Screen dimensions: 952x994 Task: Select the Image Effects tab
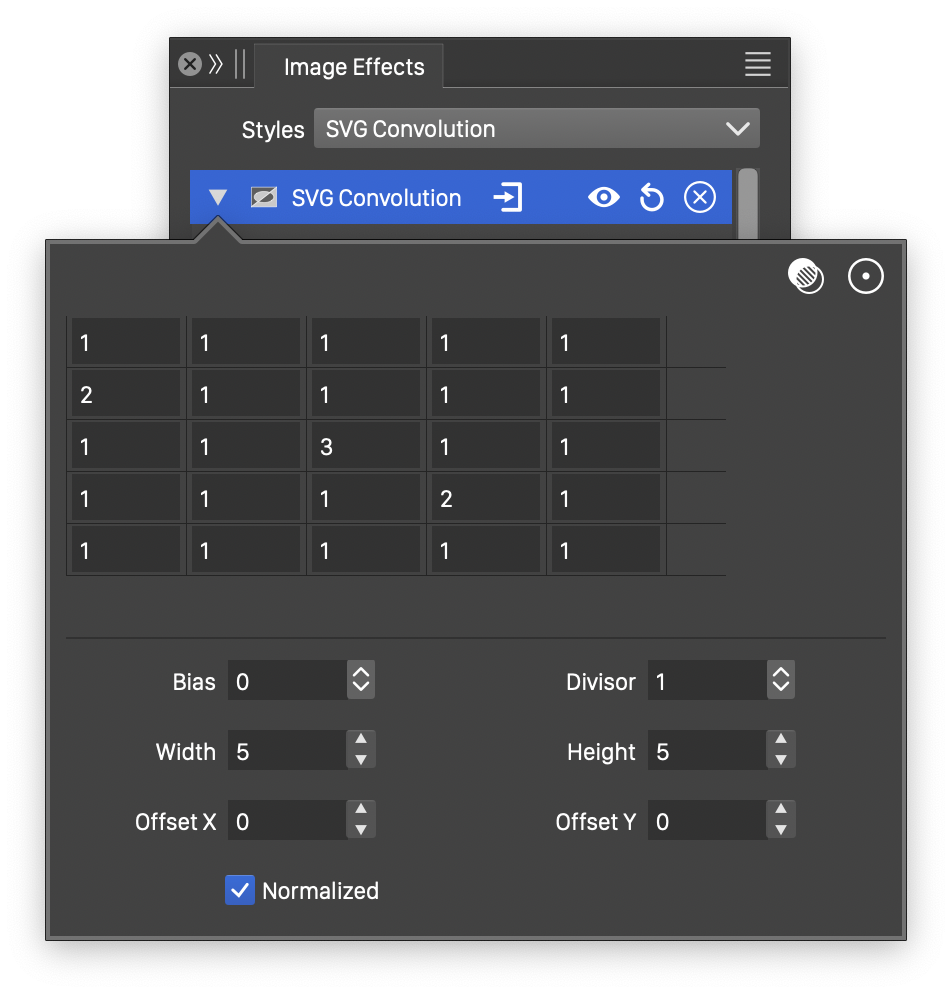(x=354, y=67)
